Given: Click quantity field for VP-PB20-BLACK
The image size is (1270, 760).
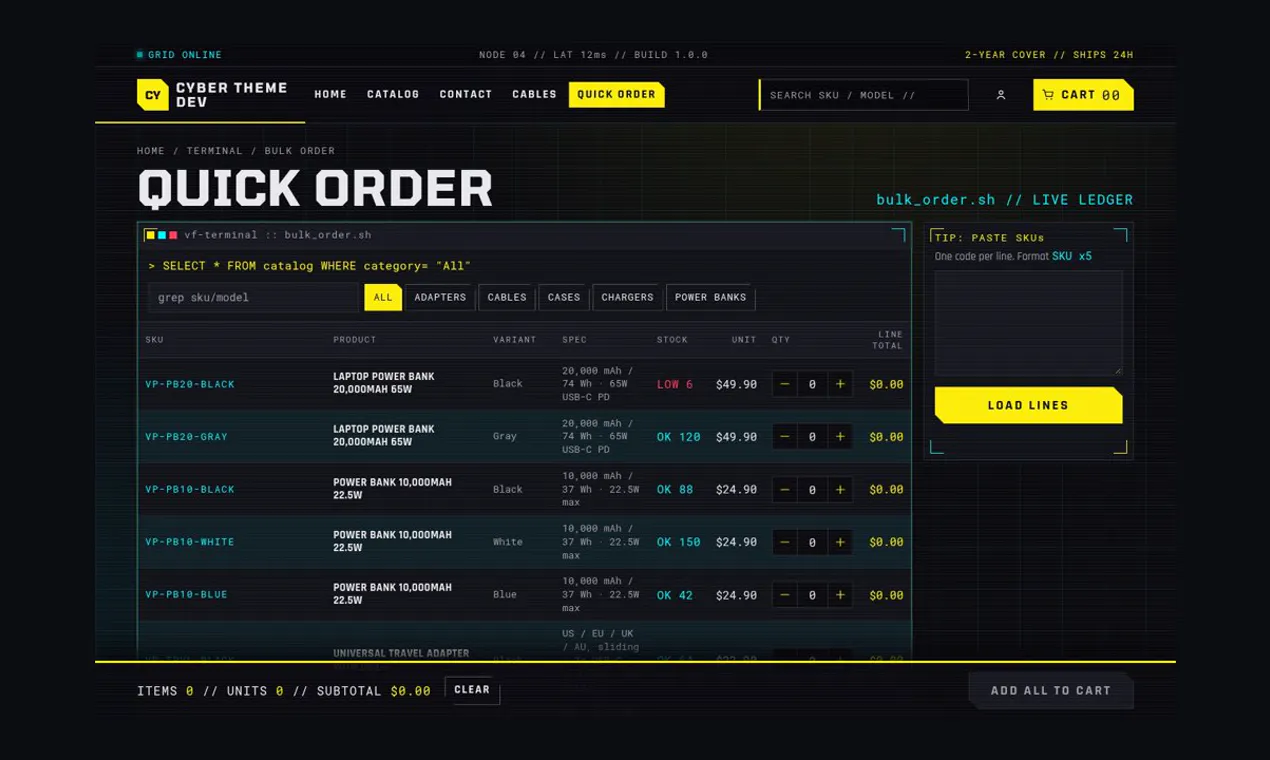Looking at the screenshot, I should [x=812, y=384].
